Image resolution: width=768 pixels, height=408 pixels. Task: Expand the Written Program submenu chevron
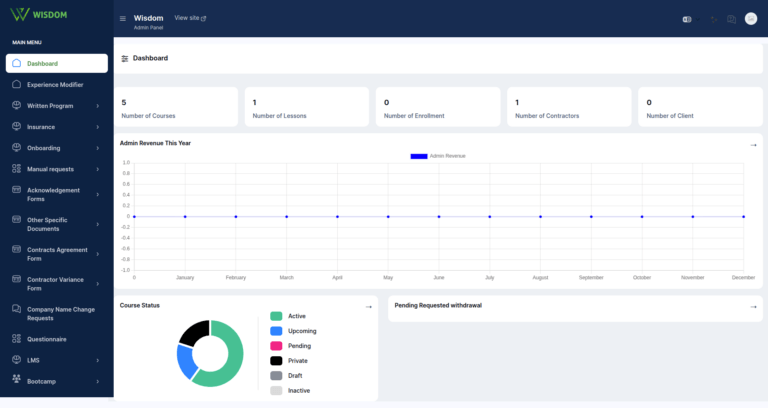tap(97, 106)
